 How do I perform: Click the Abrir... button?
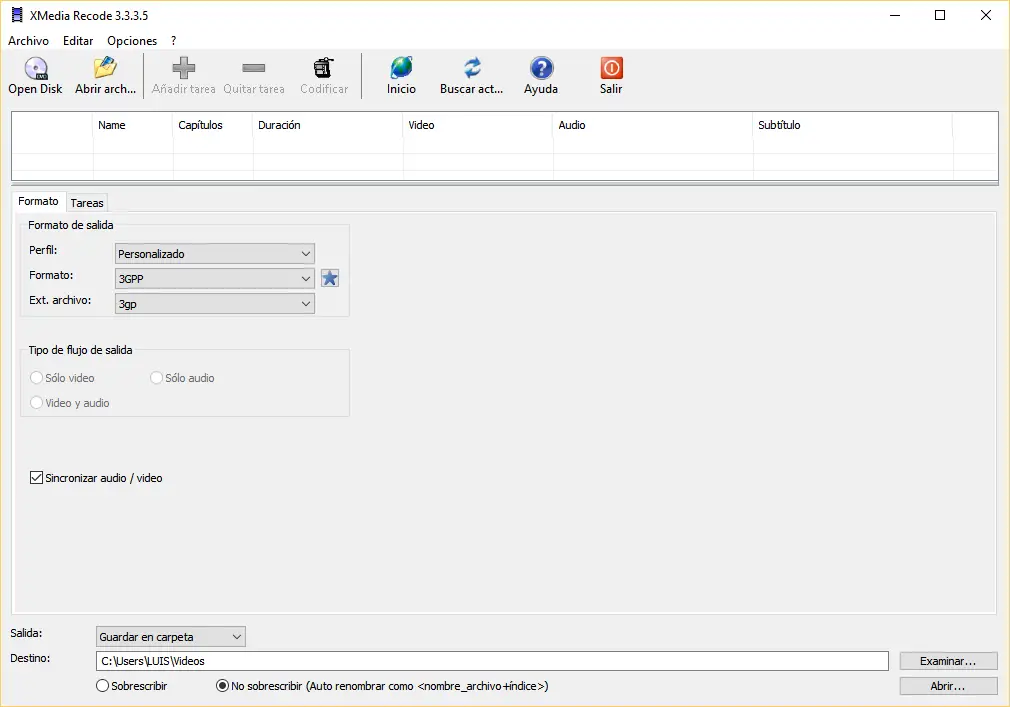tap(948, 686)
